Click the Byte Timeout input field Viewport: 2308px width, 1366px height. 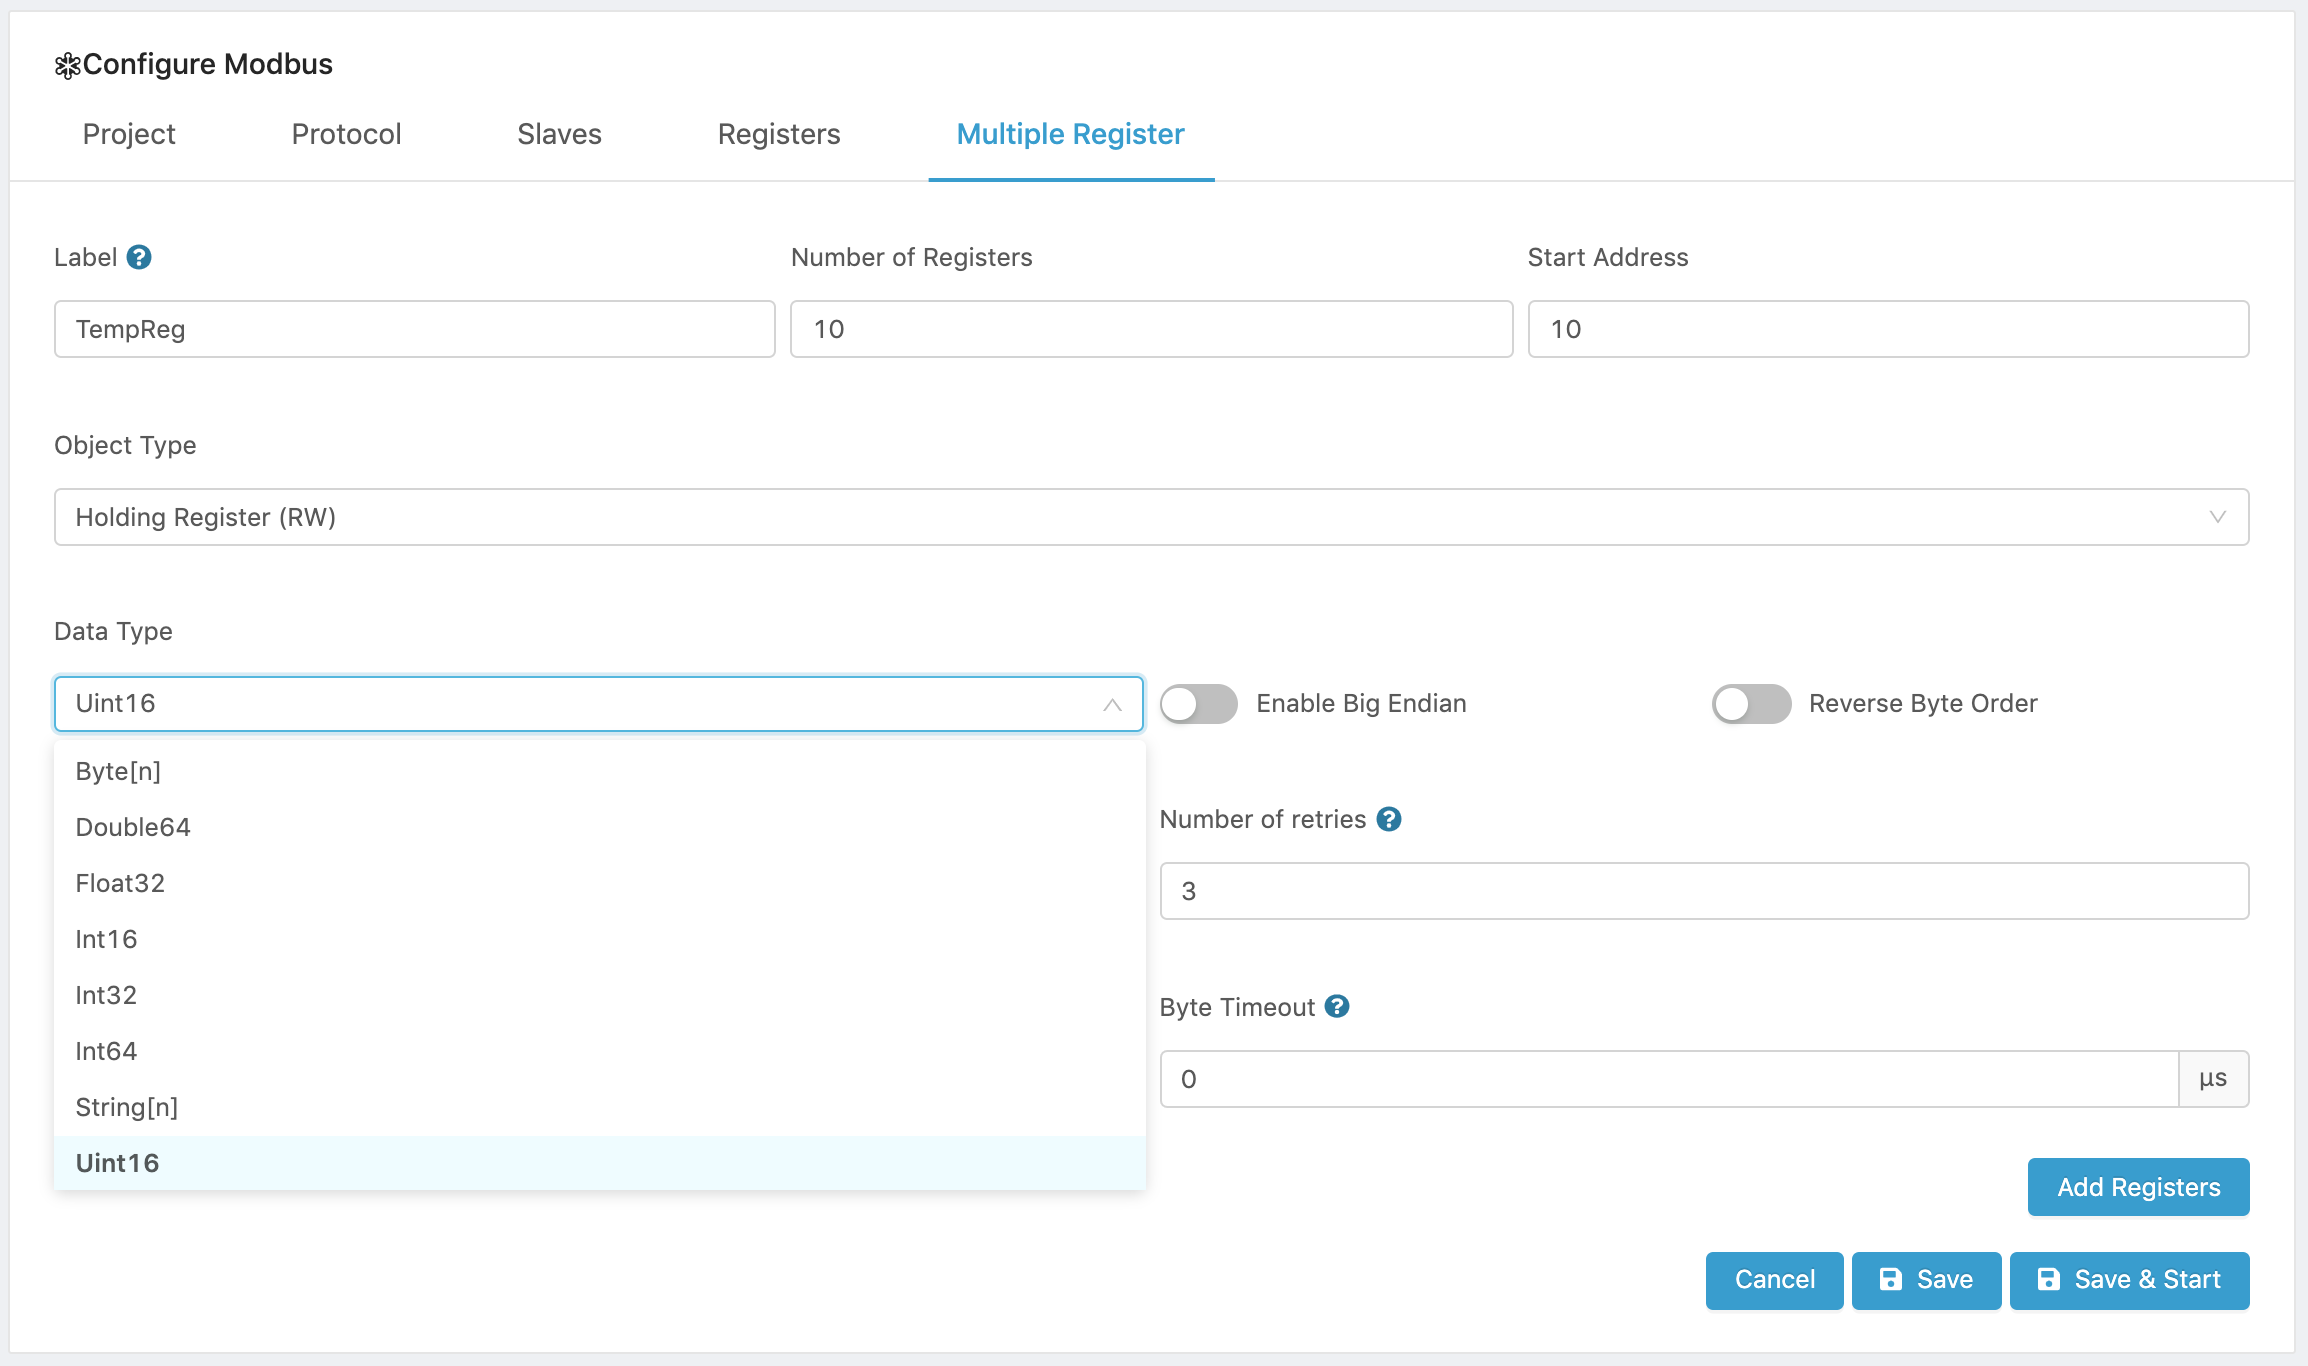click(x=1669, y=1079)
